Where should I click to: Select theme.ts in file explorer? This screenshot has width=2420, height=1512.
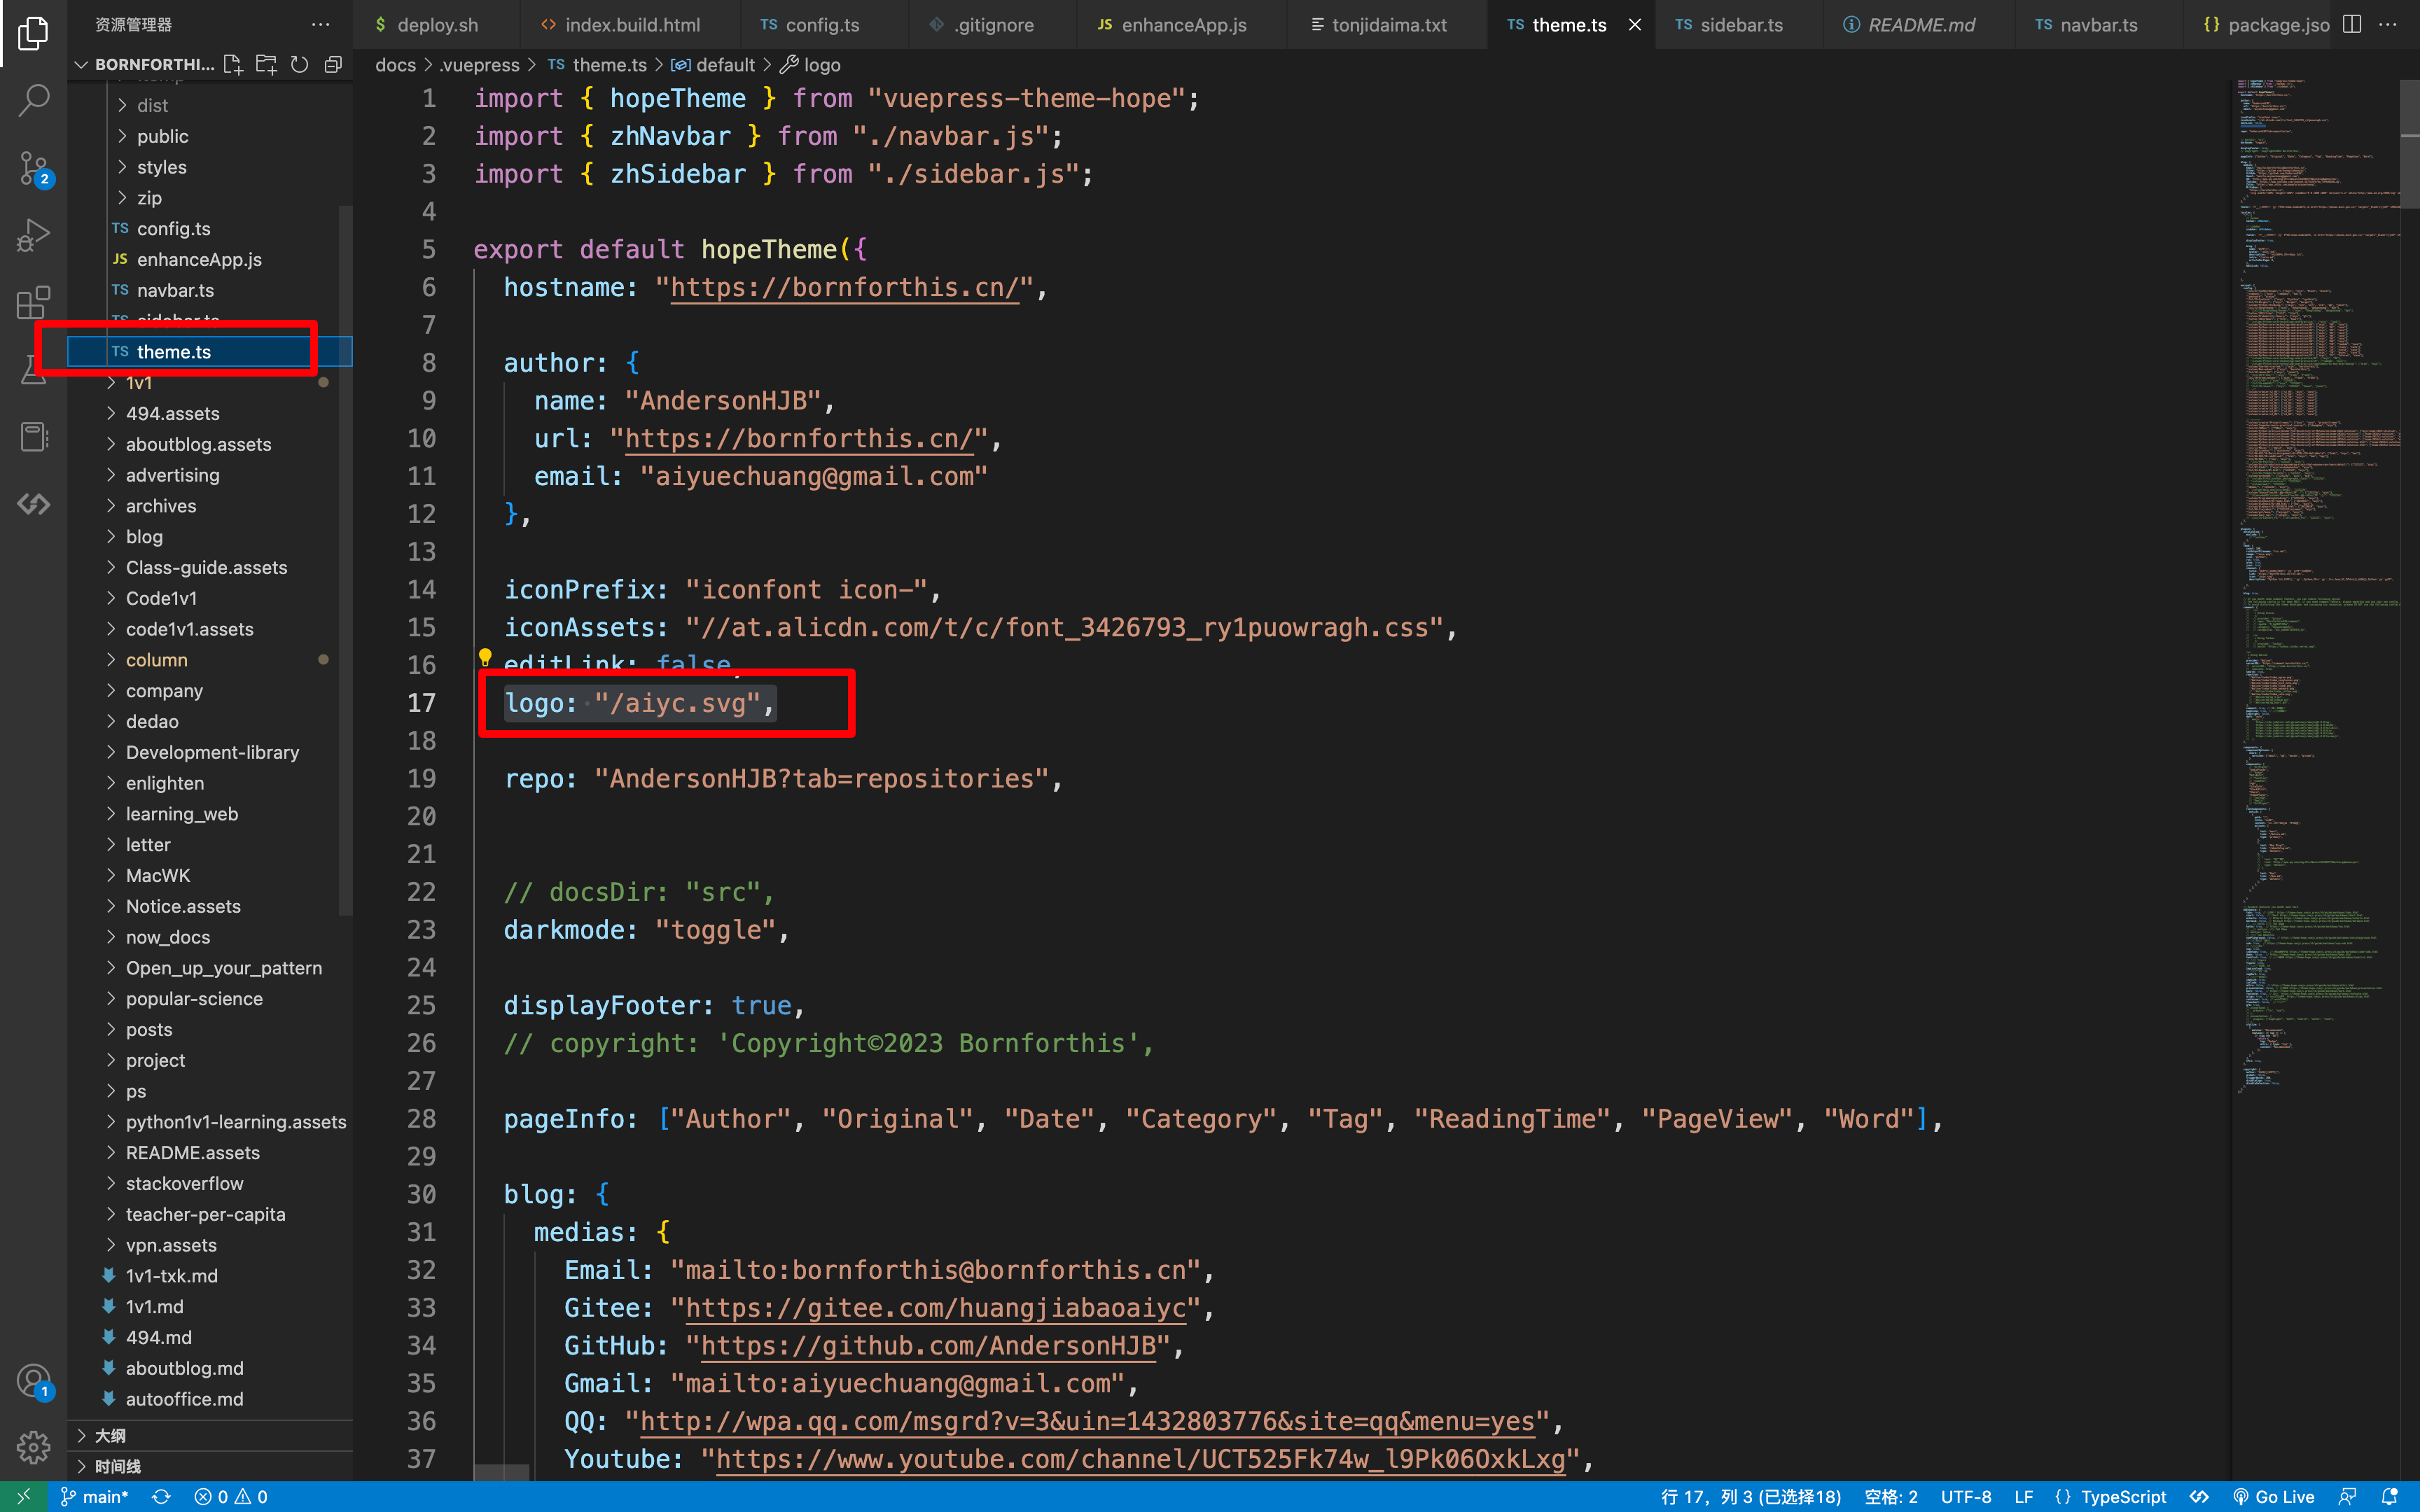(210, 352)
